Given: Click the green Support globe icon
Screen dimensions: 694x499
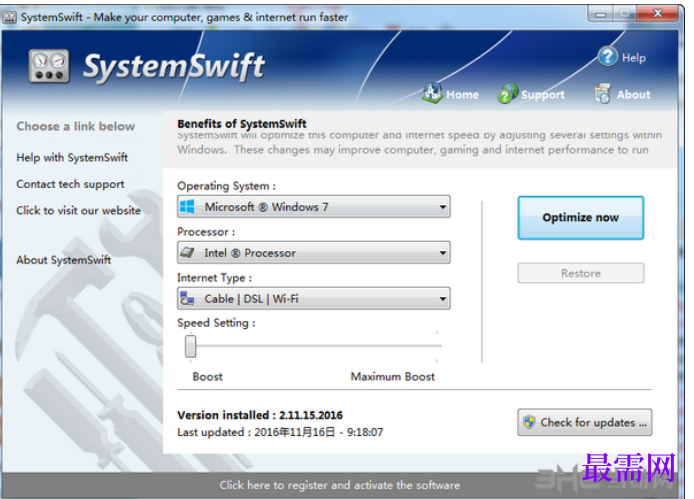Looking at the screenshot, I should click(508, 93).
